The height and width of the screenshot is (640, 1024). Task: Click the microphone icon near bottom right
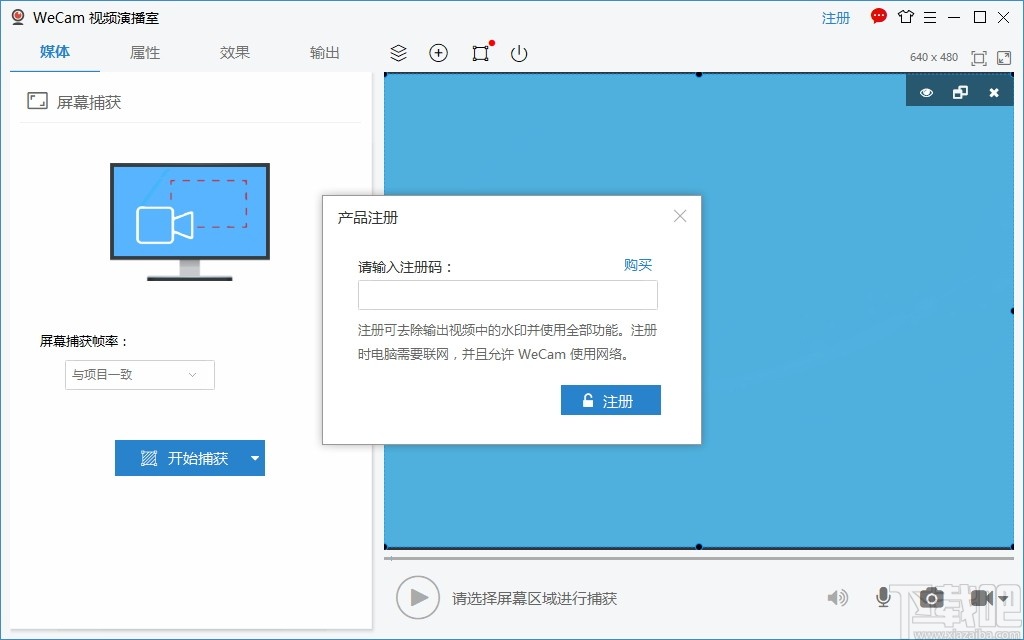883,597
